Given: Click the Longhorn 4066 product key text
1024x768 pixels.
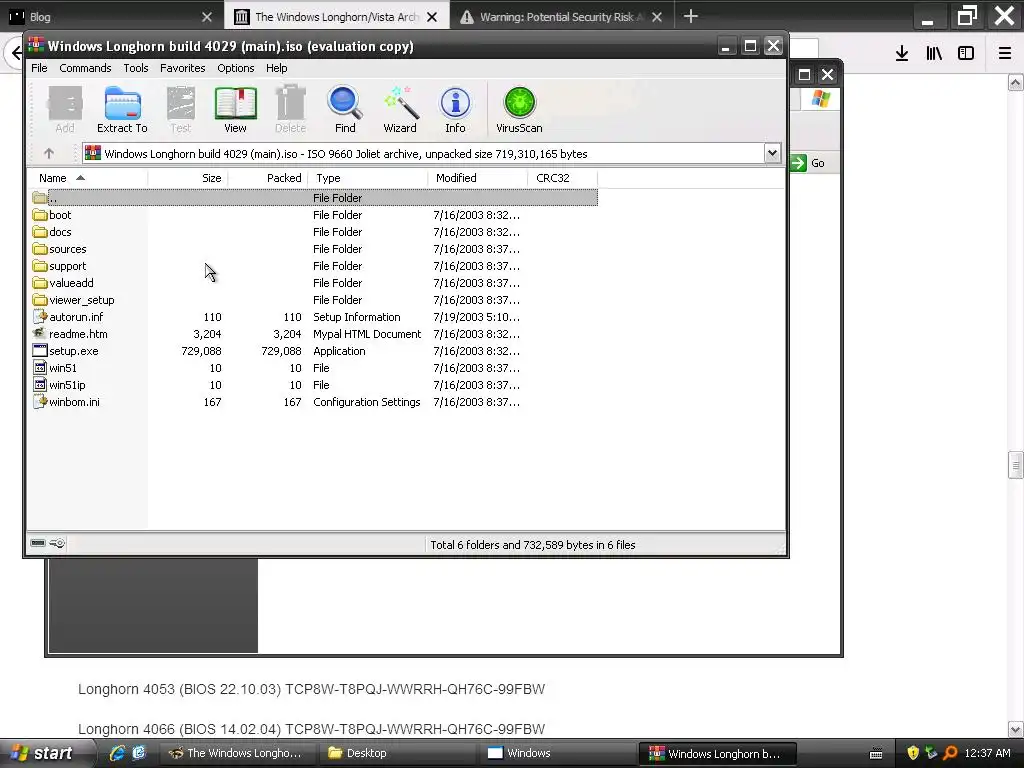Looking at the screenshot, I should 415,729.
